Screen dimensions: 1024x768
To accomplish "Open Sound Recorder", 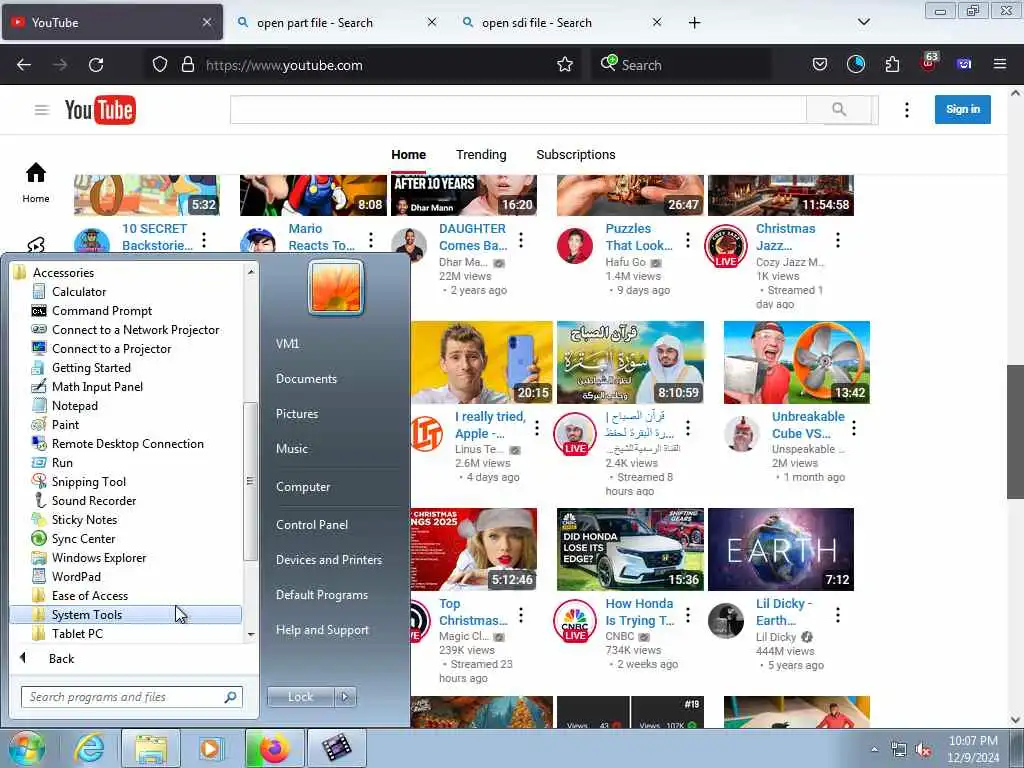I will click(94, 500).
